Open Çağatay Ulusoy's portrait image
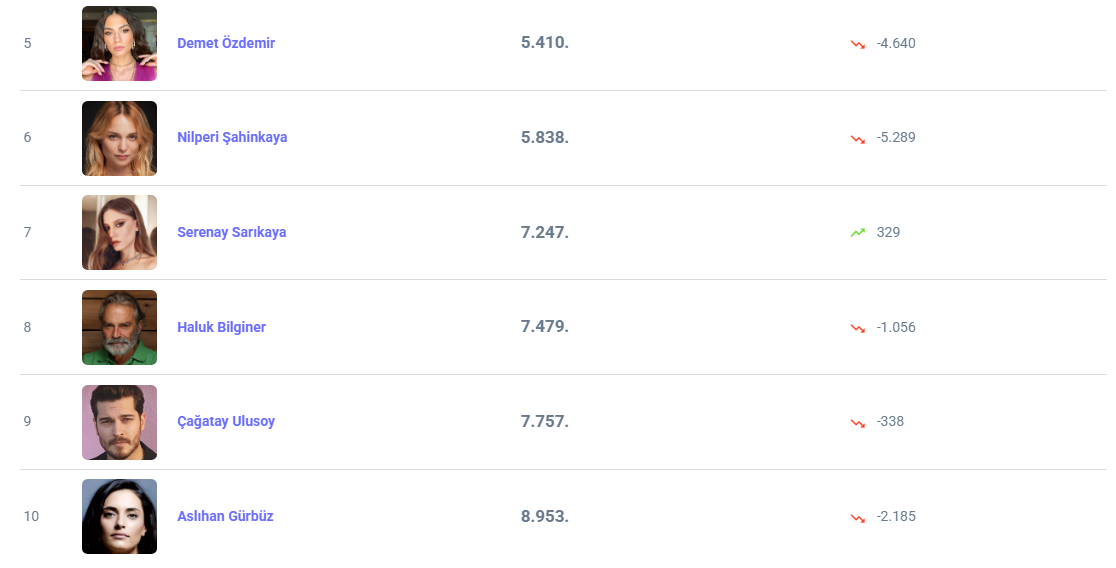Screen dimensions: 1116x568 coord(119,422)
